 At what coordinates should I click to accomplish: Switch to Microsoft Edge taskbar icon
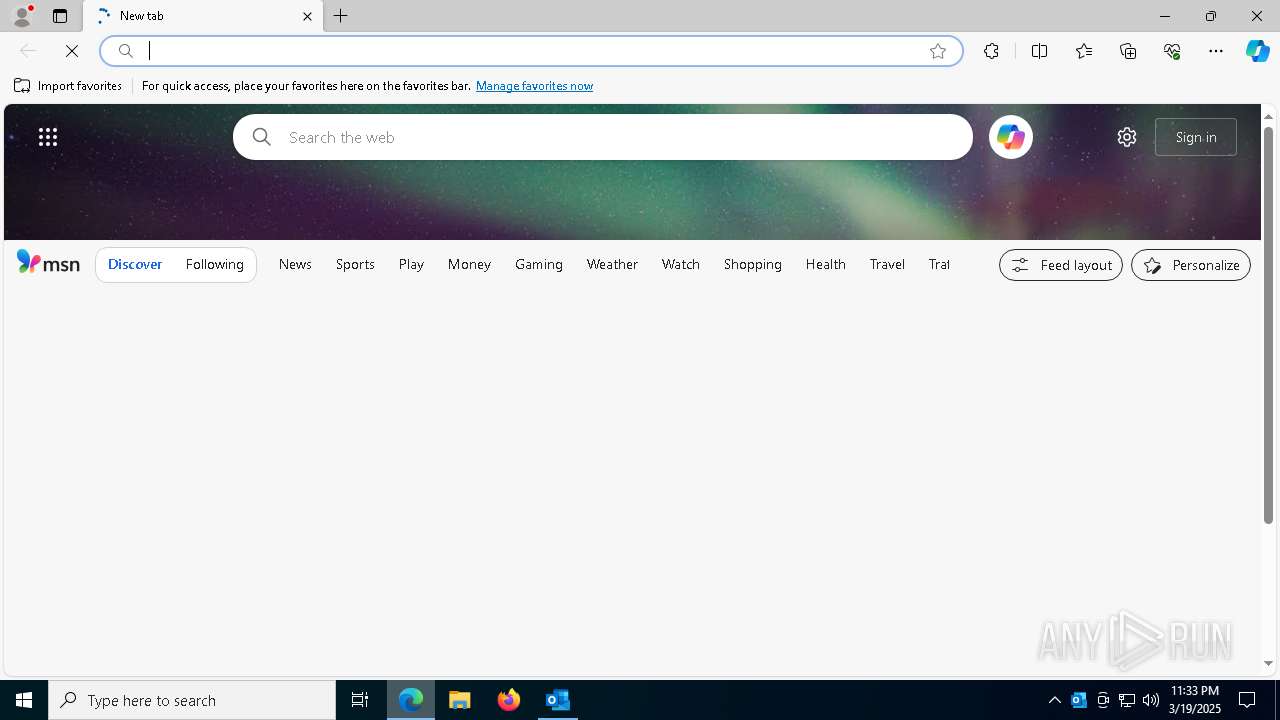[411, 700]
